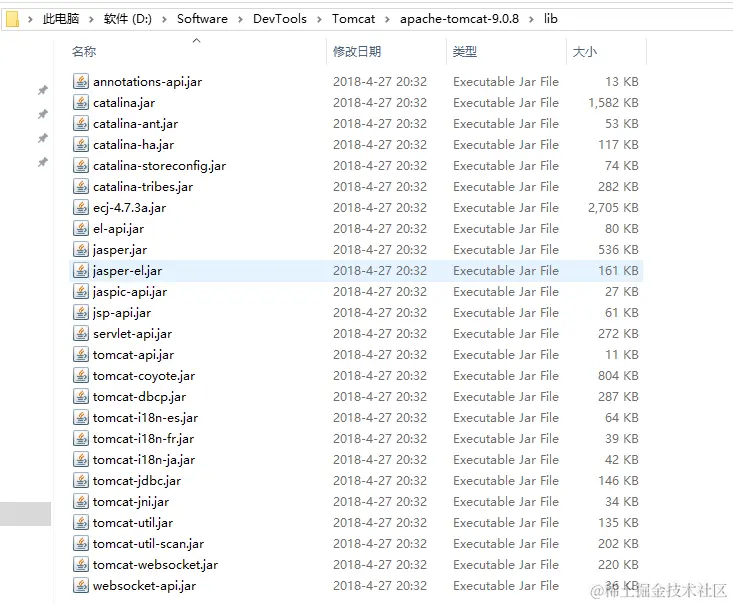The height and width of the screenshot is (605, 733).
Task: Select the jsp-api.jar file name
Action: pyautogui.click(x=122, y=313)
